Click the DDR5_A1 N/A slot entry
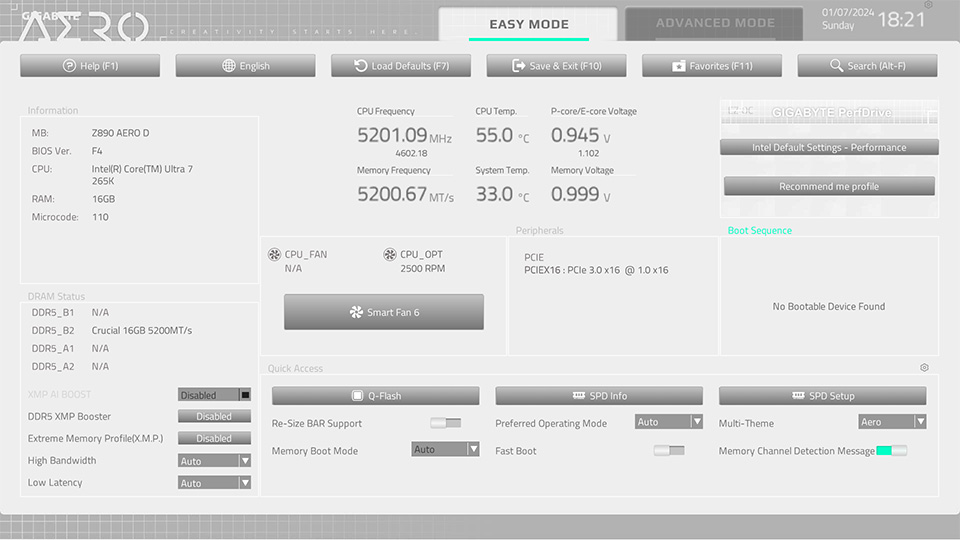 pyautogui.click(x=70, y=348)
